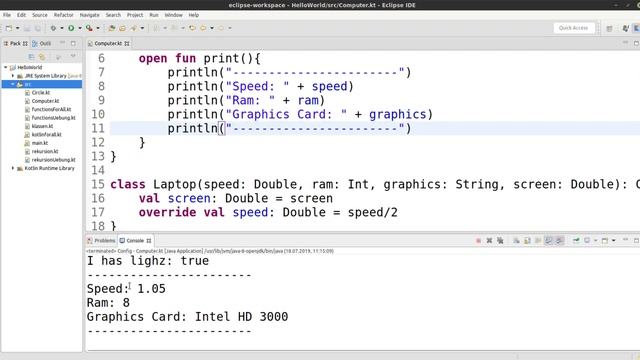Open the Search menu

click(x=113, y=15)
